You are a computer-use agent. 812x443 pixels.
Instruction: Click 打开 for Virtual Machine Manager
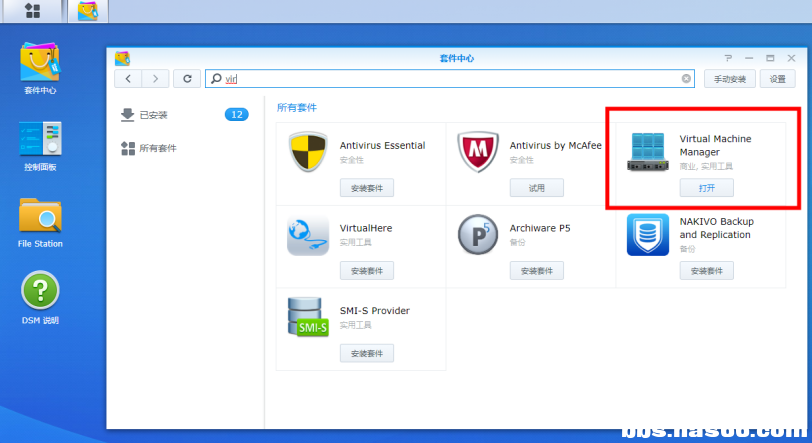pos(706,188)
